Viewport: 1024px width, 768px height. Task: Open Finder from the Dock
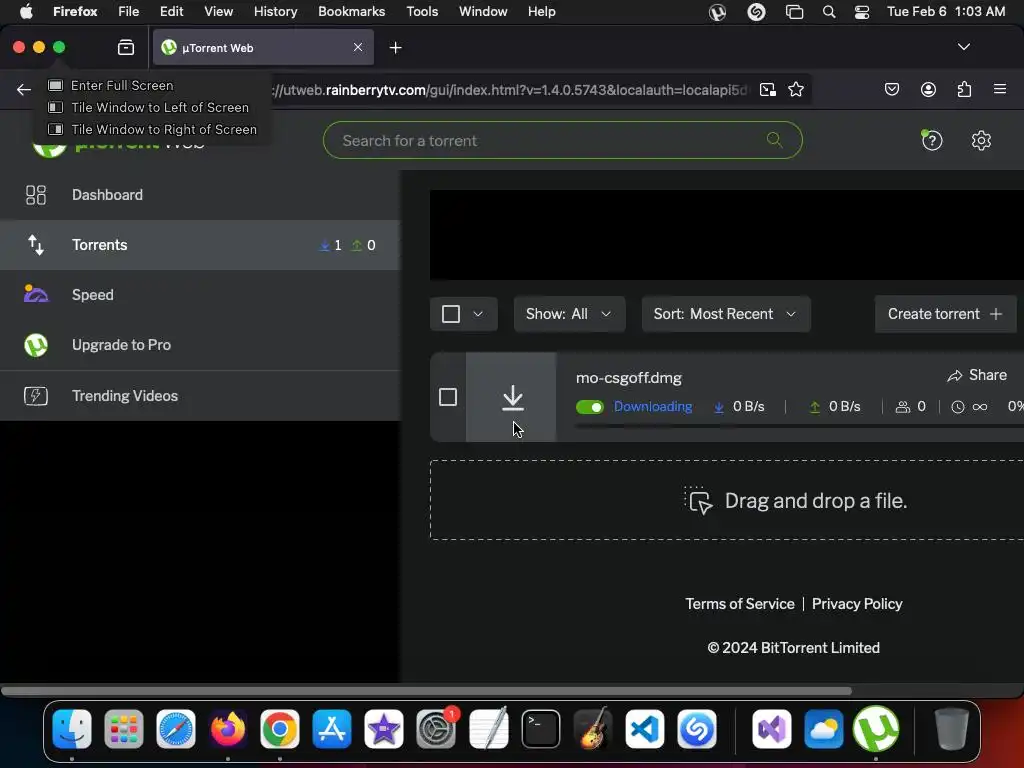coord(72,729)
